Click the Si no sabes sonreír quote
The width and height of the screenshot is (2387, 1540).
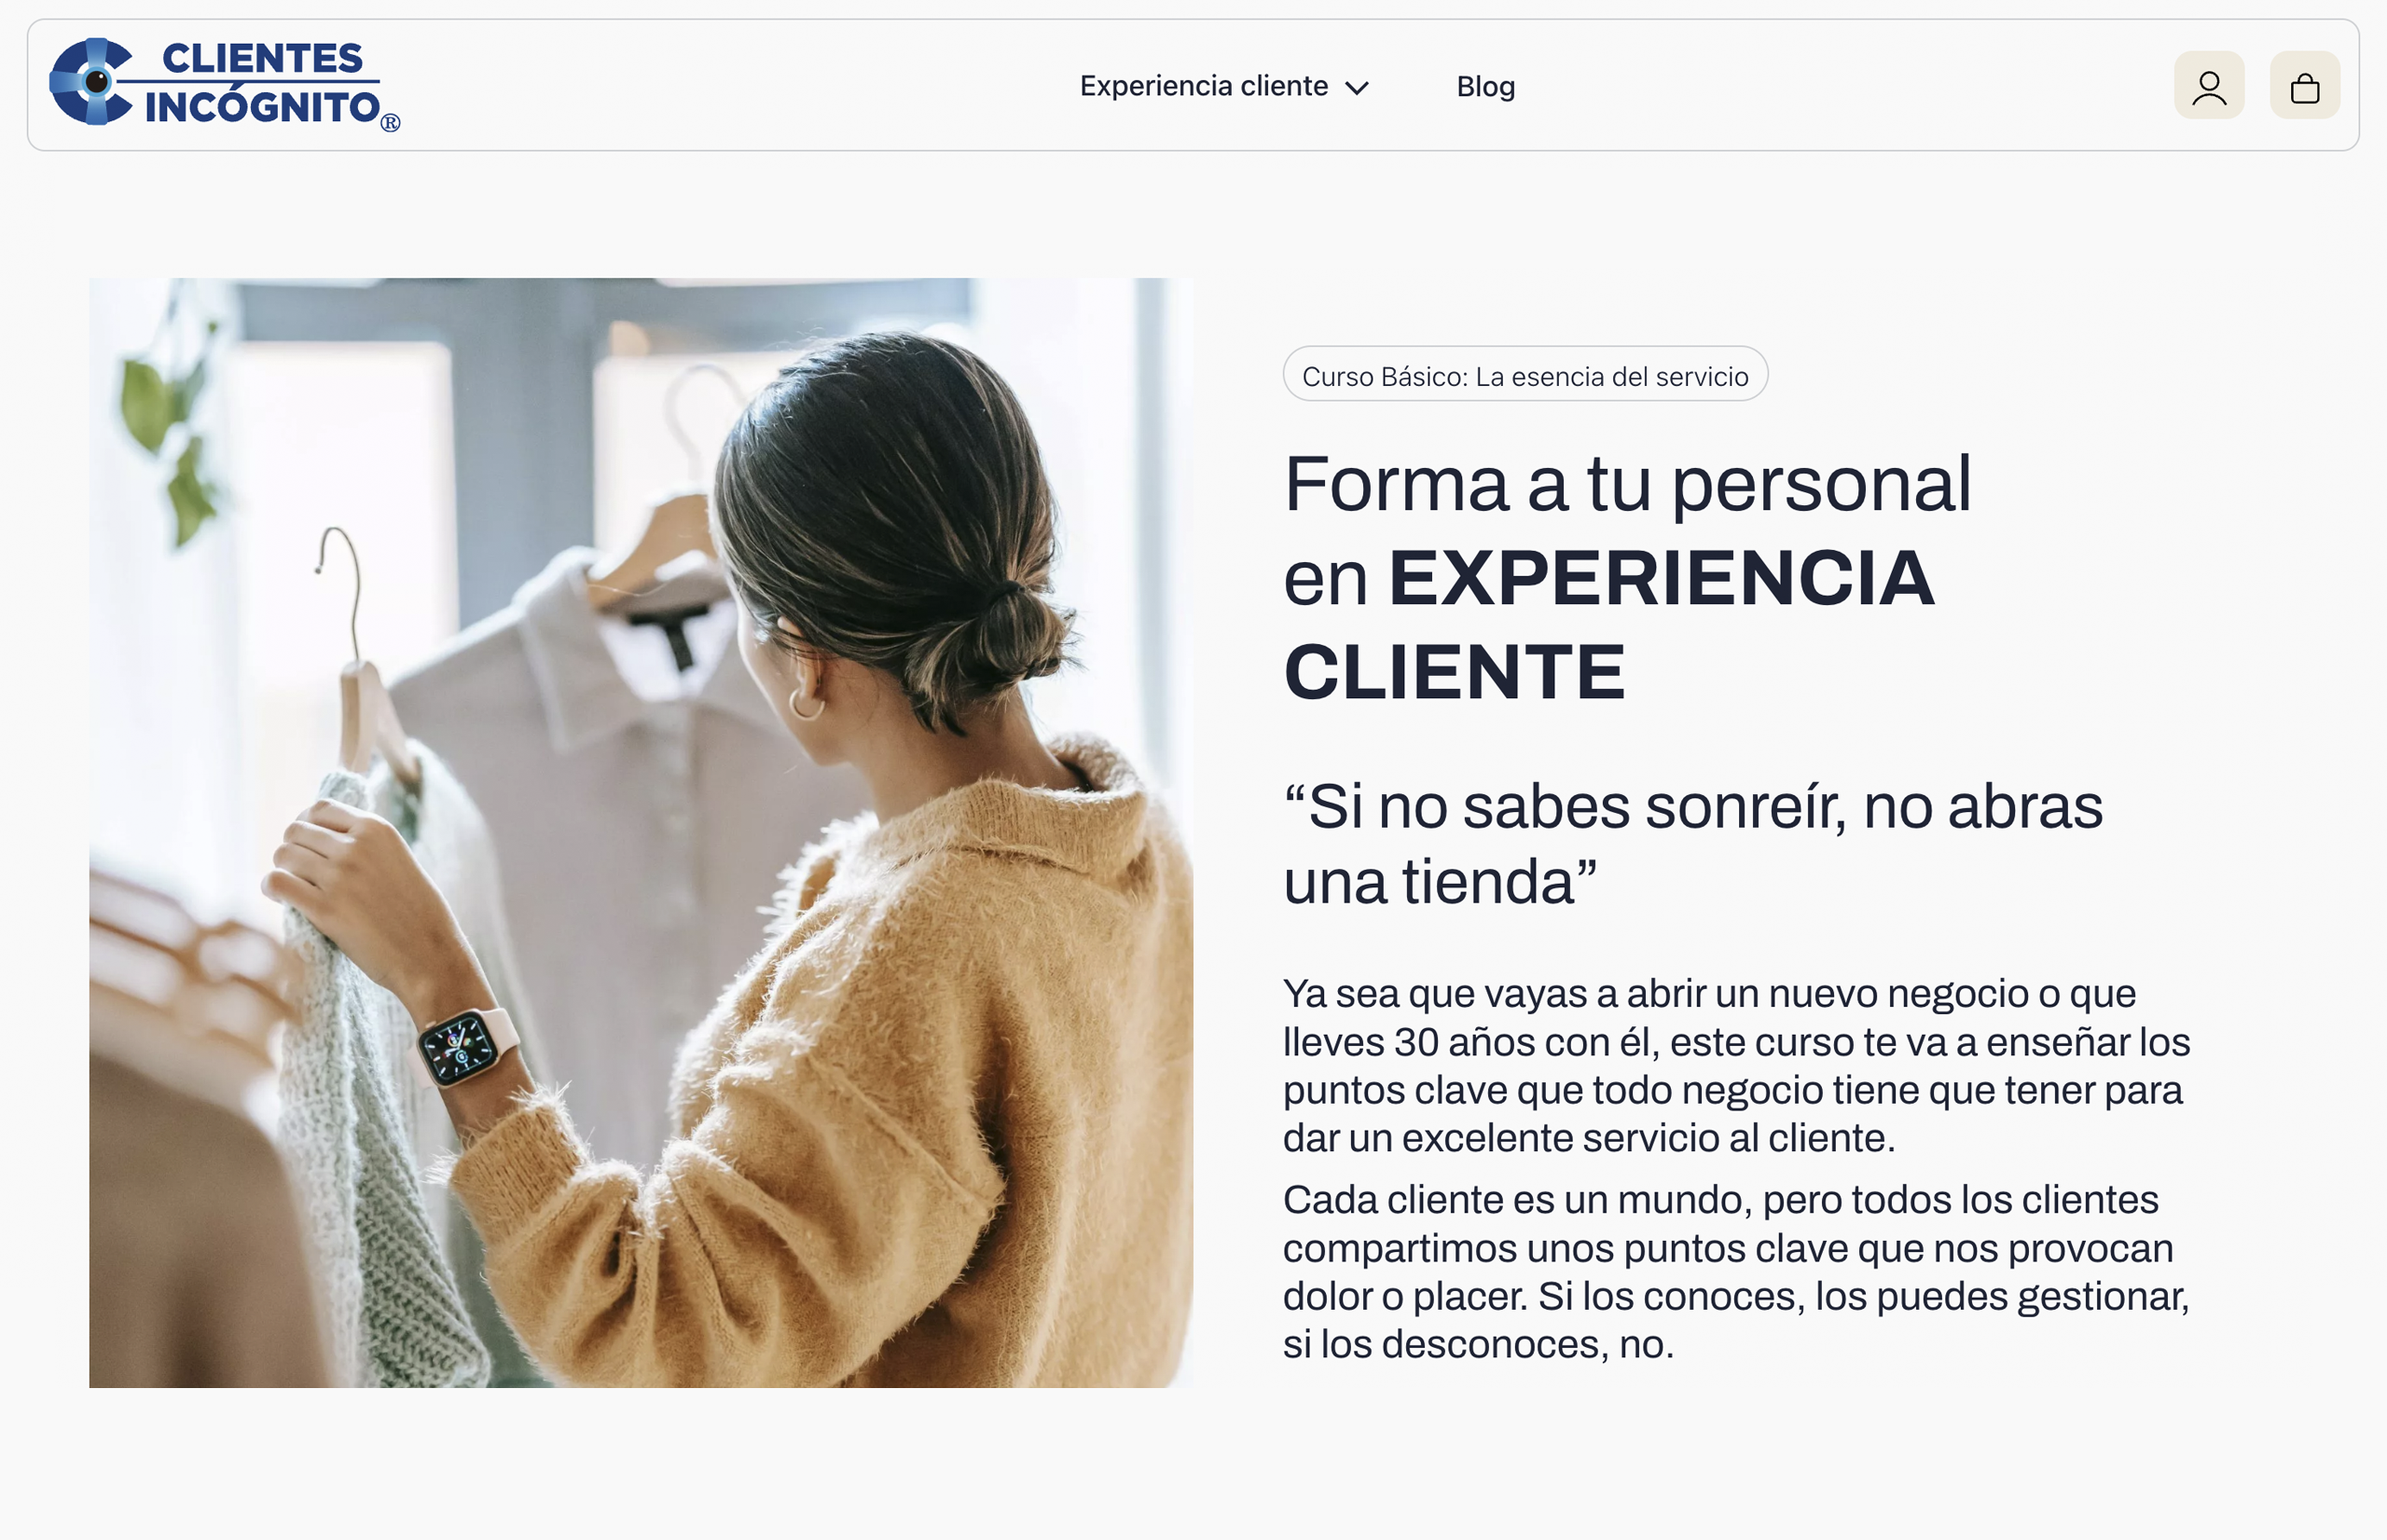1693,844
